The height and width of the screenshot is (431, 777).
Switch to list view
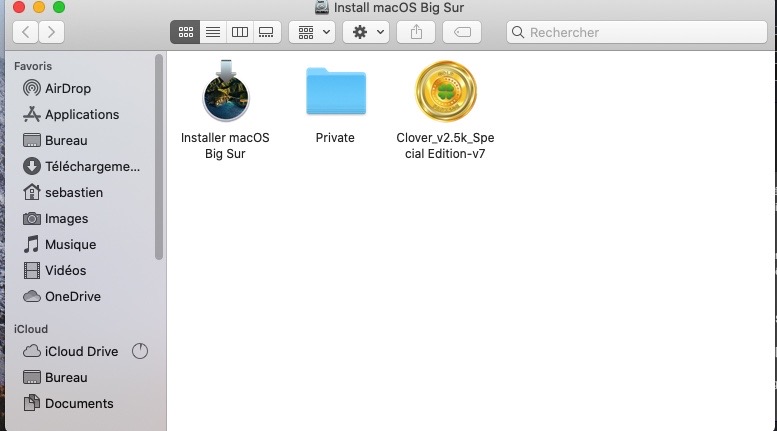pyautogui.click(x=213, y=32)
